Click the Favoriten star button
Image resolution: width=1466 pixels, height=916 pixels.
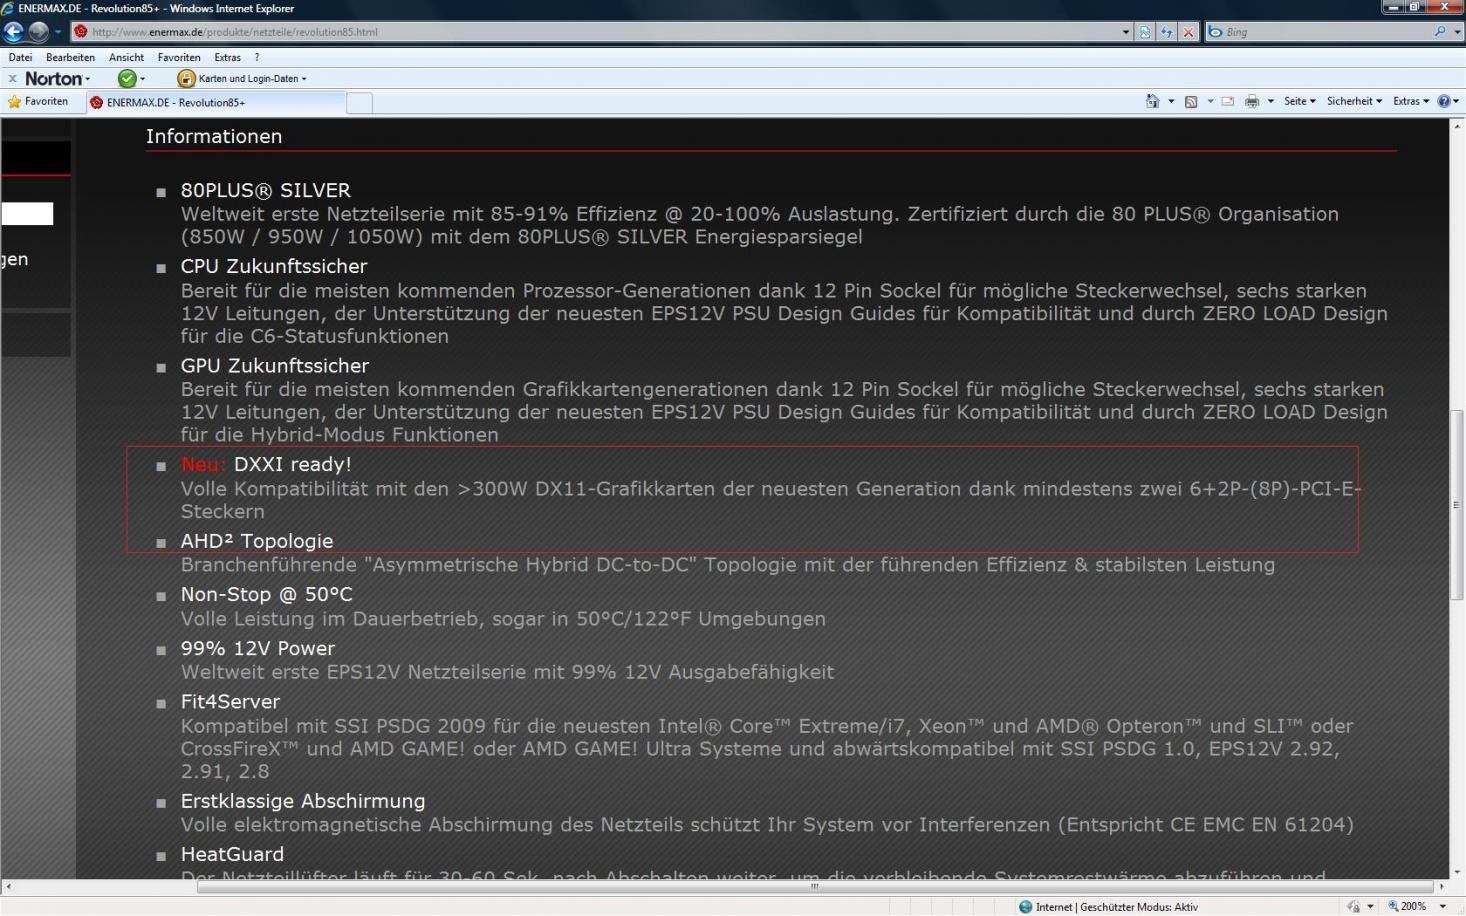[38, 101]
